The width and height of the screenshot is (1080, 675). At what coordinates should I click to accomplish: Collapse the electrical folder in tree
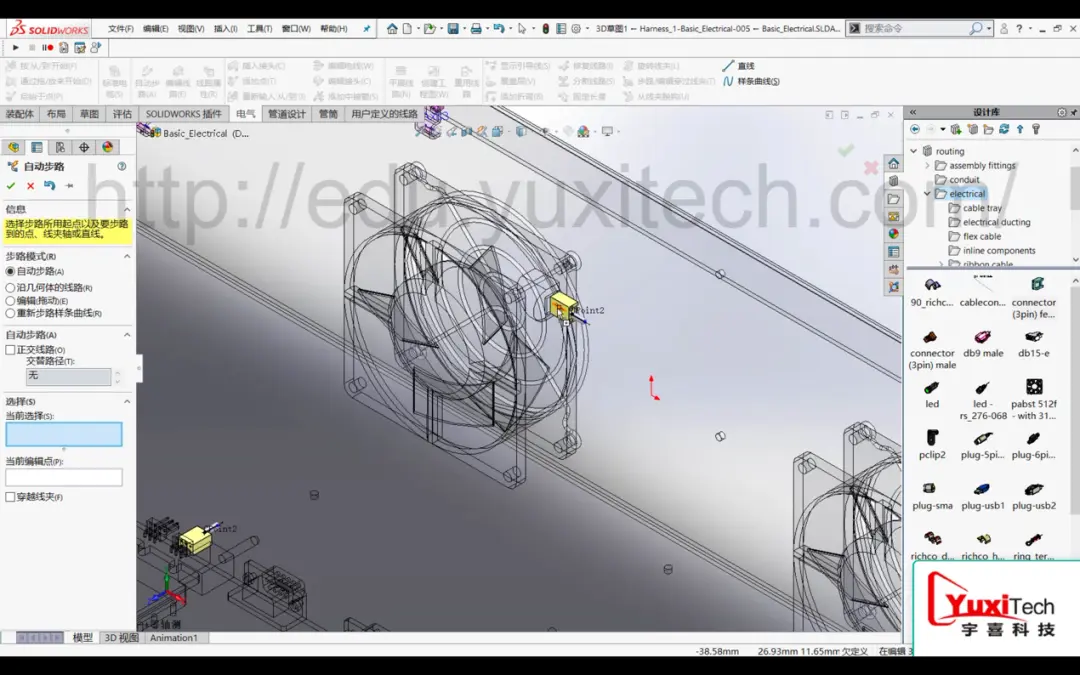(x=927, y=194)
